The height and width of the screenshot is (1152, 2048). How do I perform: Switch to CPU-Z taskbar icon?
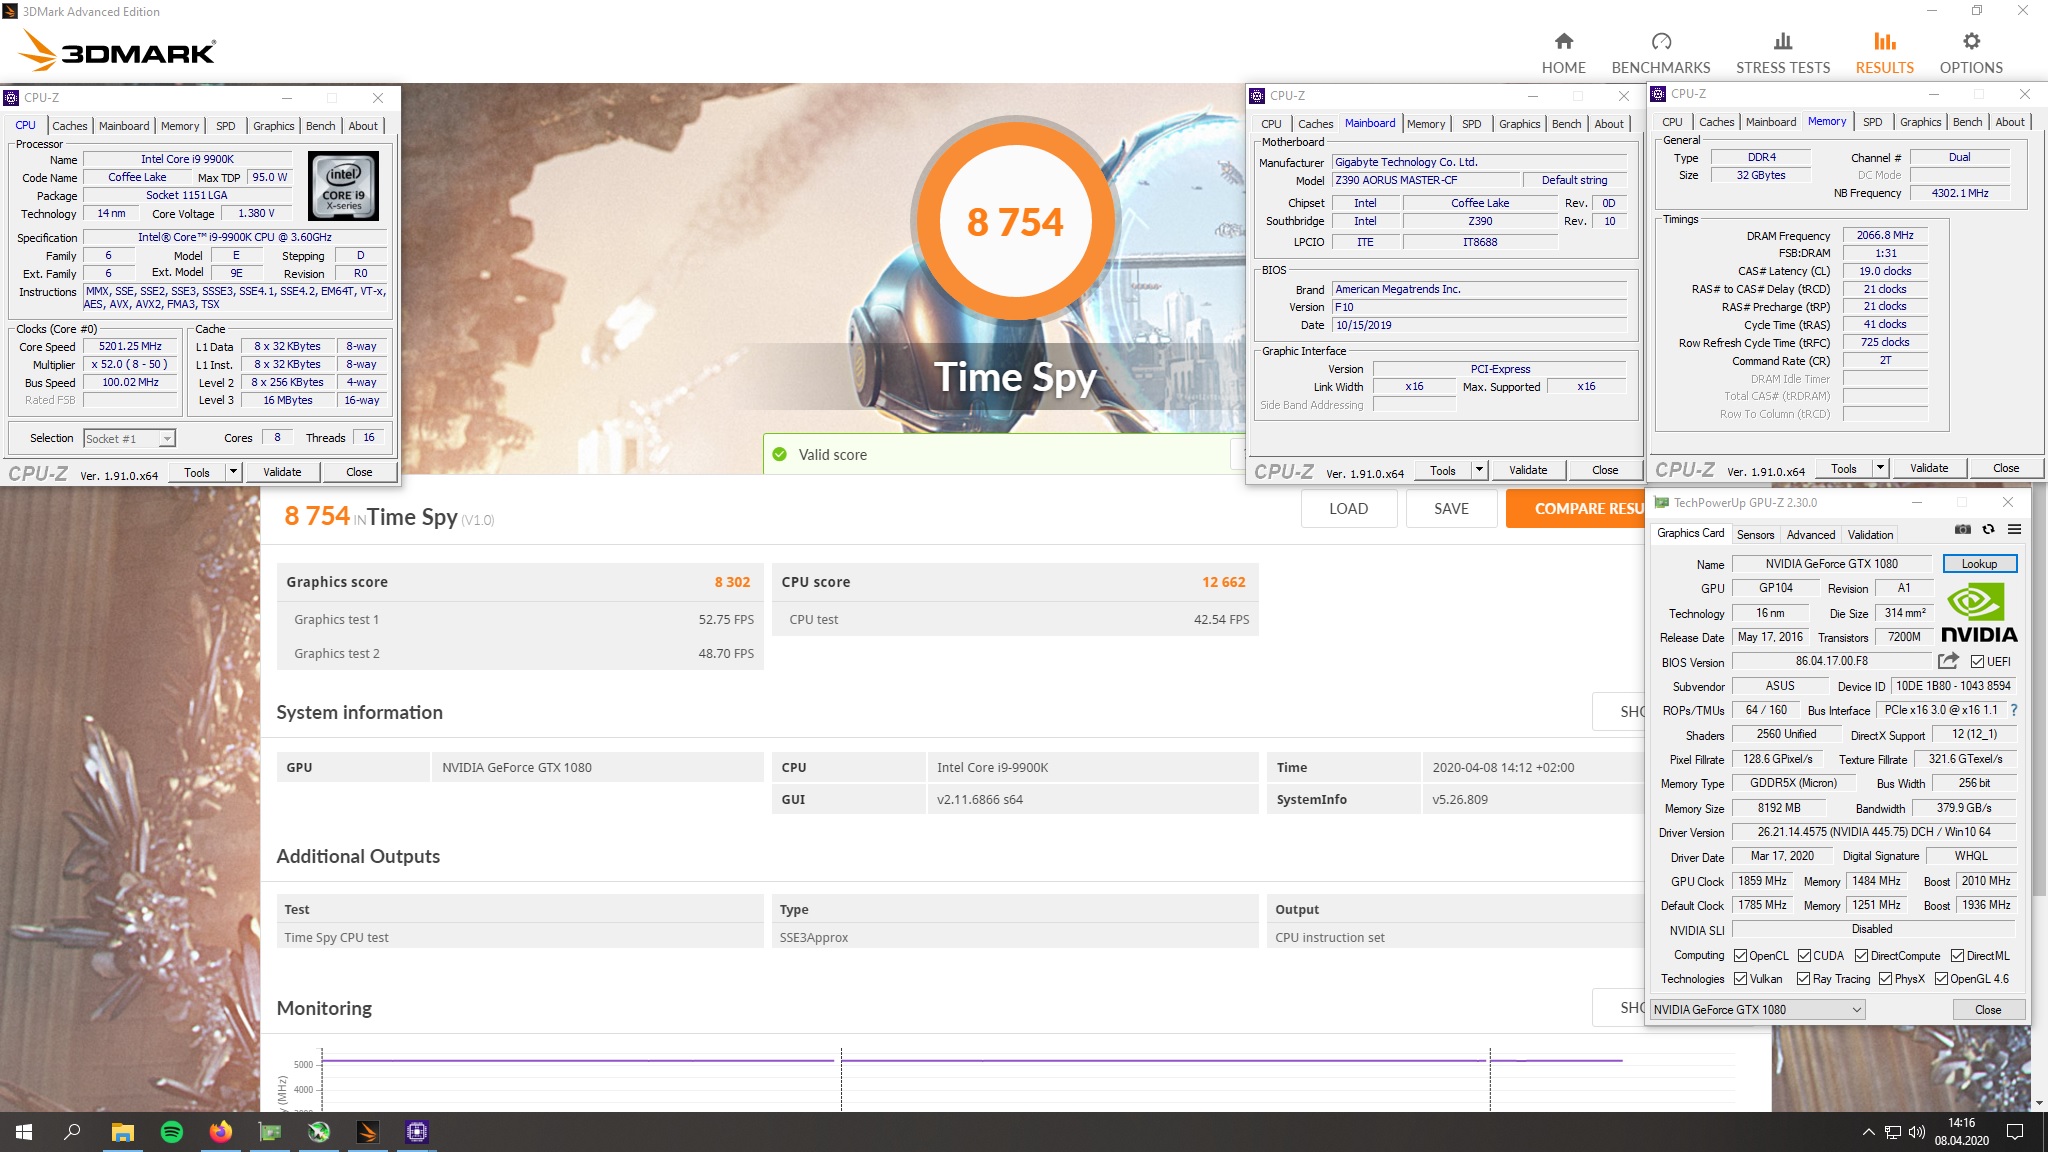point(416,1132)
